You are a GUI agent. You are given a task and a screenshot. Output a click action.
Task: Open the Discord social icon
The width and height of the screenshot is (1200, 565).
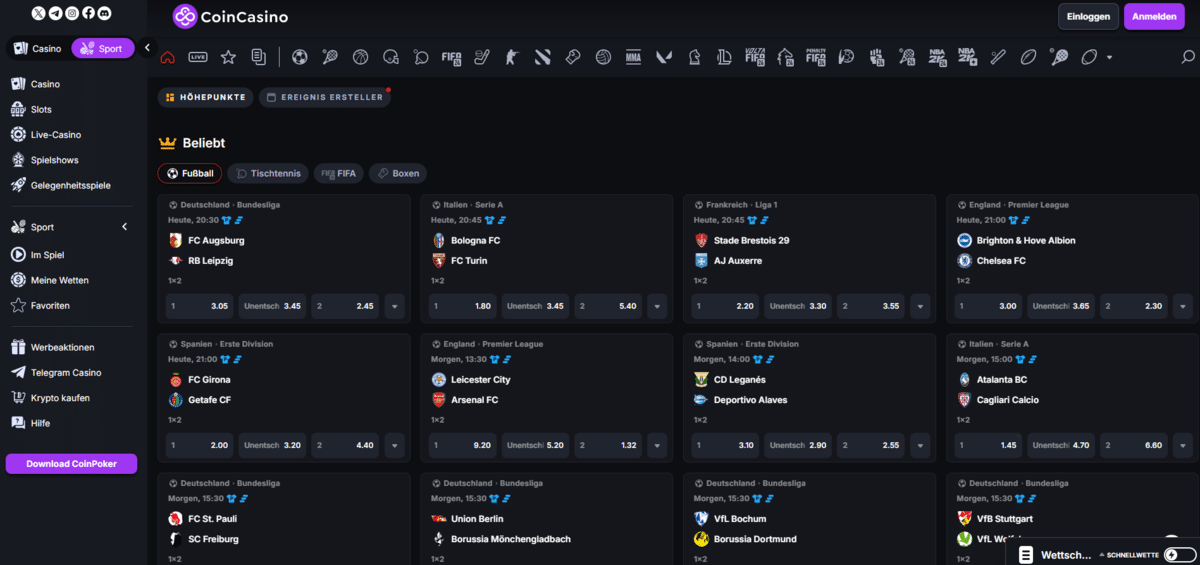tap(105, 13)
